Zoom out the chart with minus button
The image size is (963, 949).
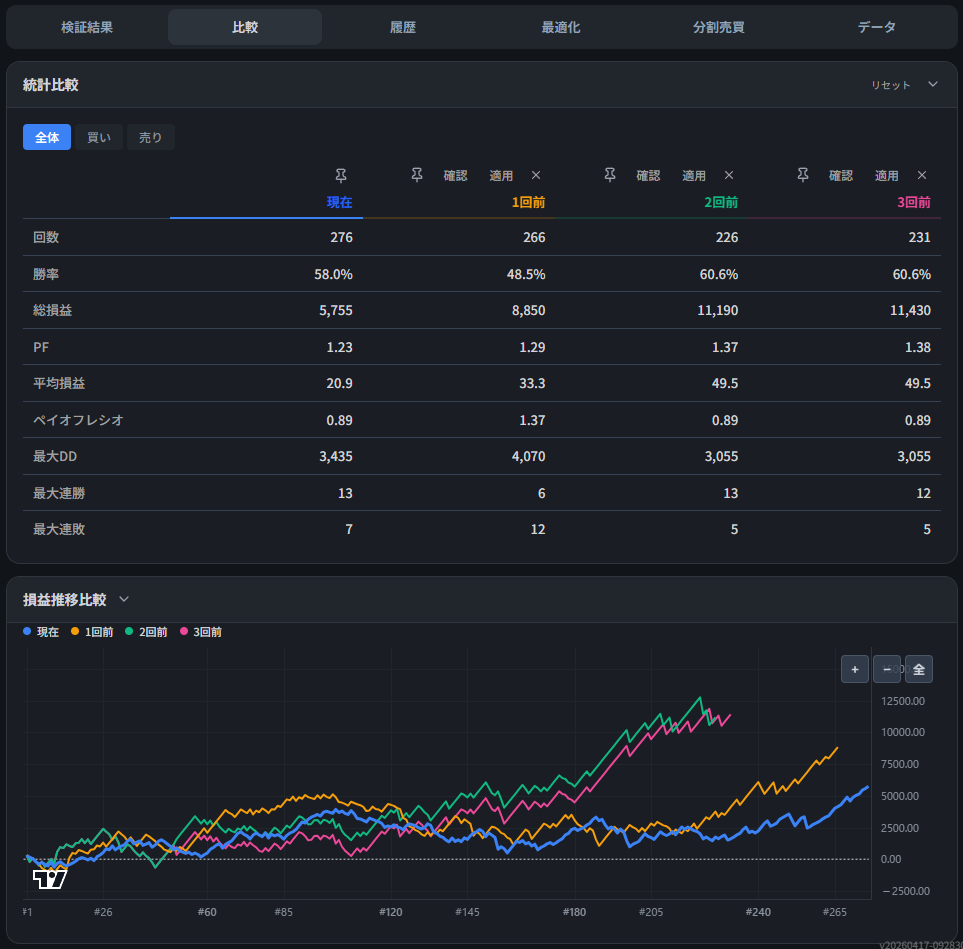(x=887, y=669)
